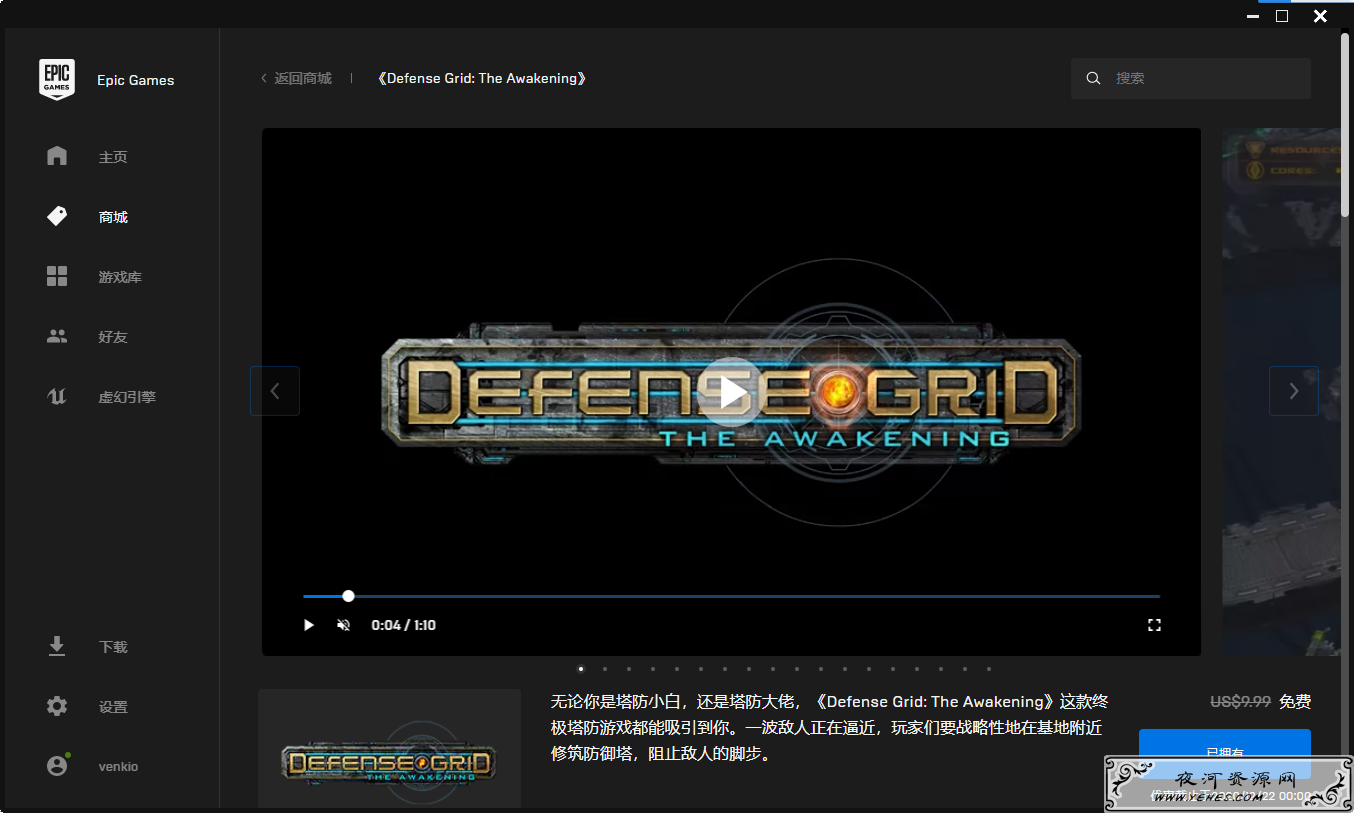Screen dimensions: 1354x813
Task: Click the Epic Games logo
Action: 57,79
